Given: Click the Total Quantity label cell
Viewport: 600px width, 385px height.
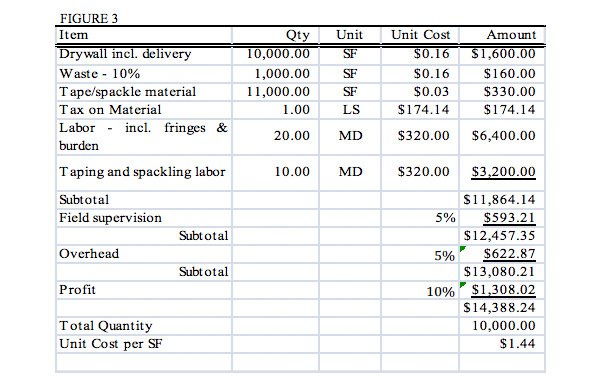Looking at the screenshot, I should click(144, 326).
